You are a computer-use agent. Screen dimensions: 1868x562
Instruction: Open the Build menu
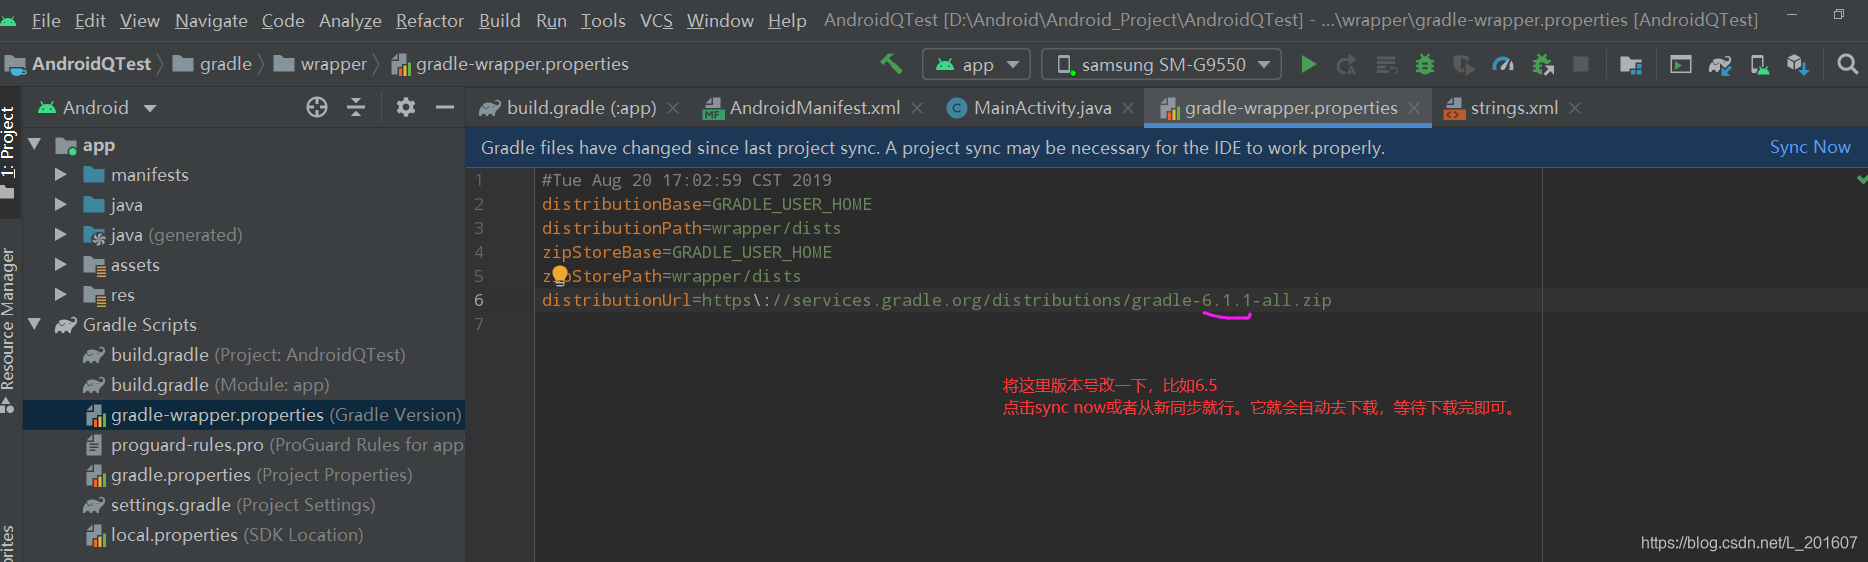(499, 20)
